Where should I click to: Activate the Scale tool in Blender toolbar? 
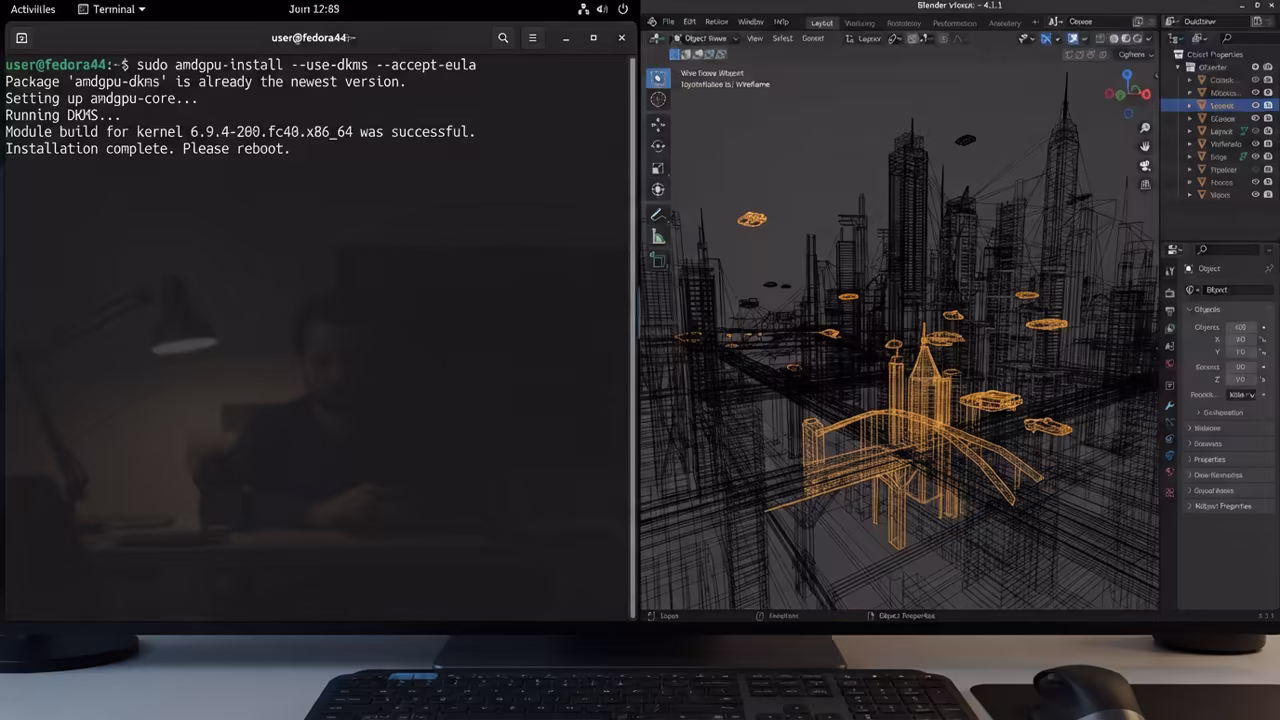pyautogui.click(x=658, y=168)
